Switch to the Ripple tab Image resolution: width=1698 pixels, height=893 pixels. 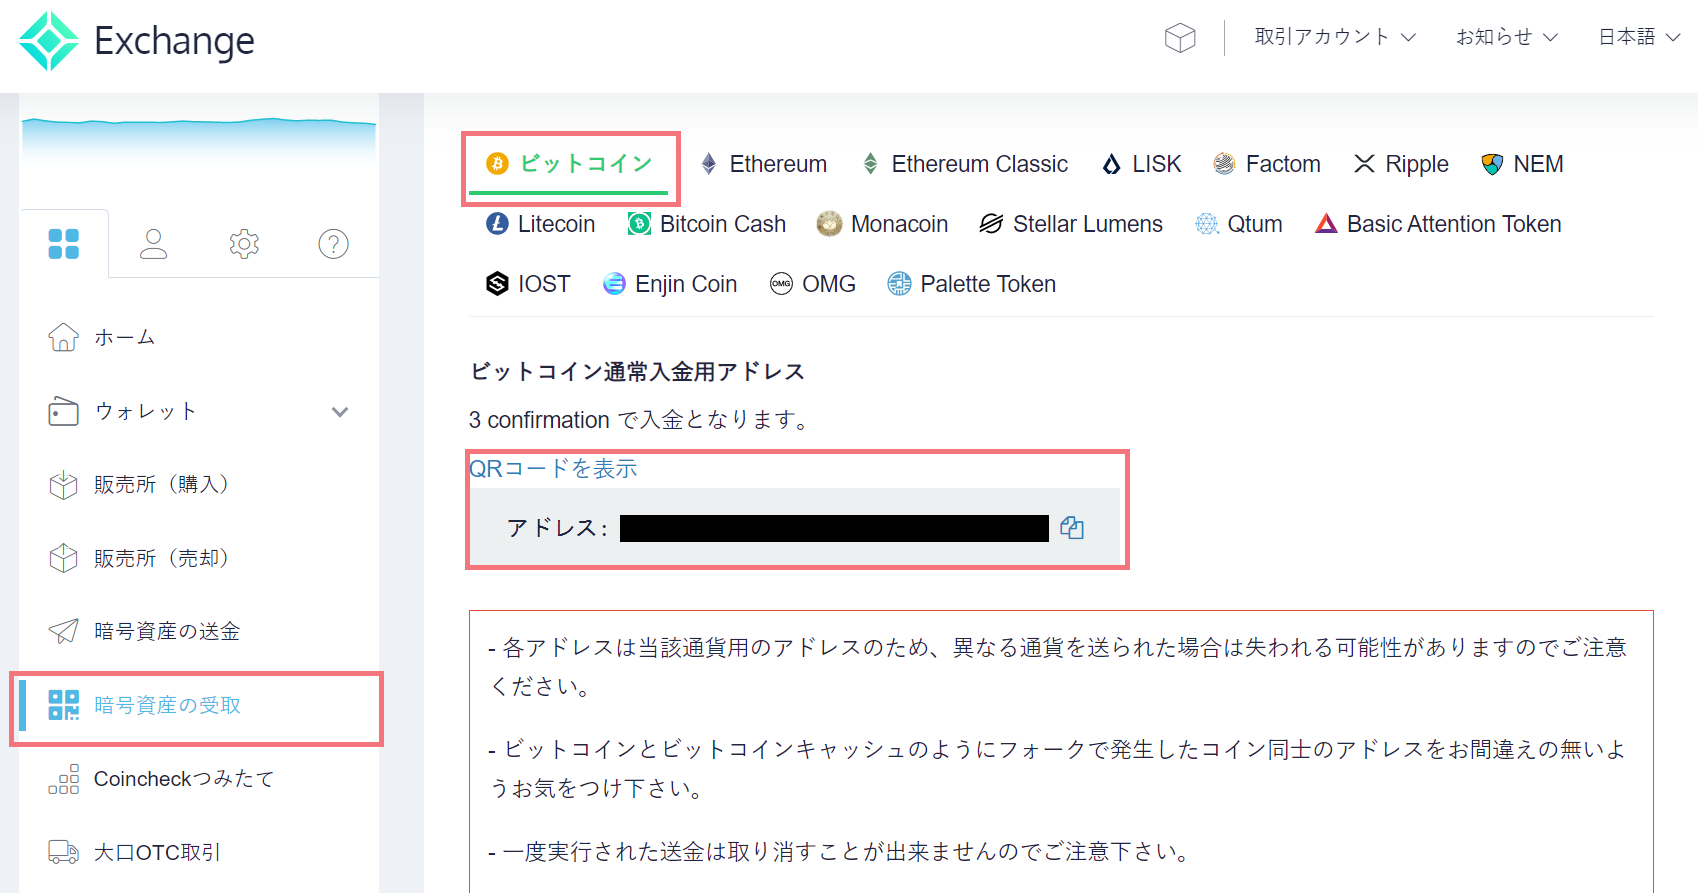point(1401,164)
